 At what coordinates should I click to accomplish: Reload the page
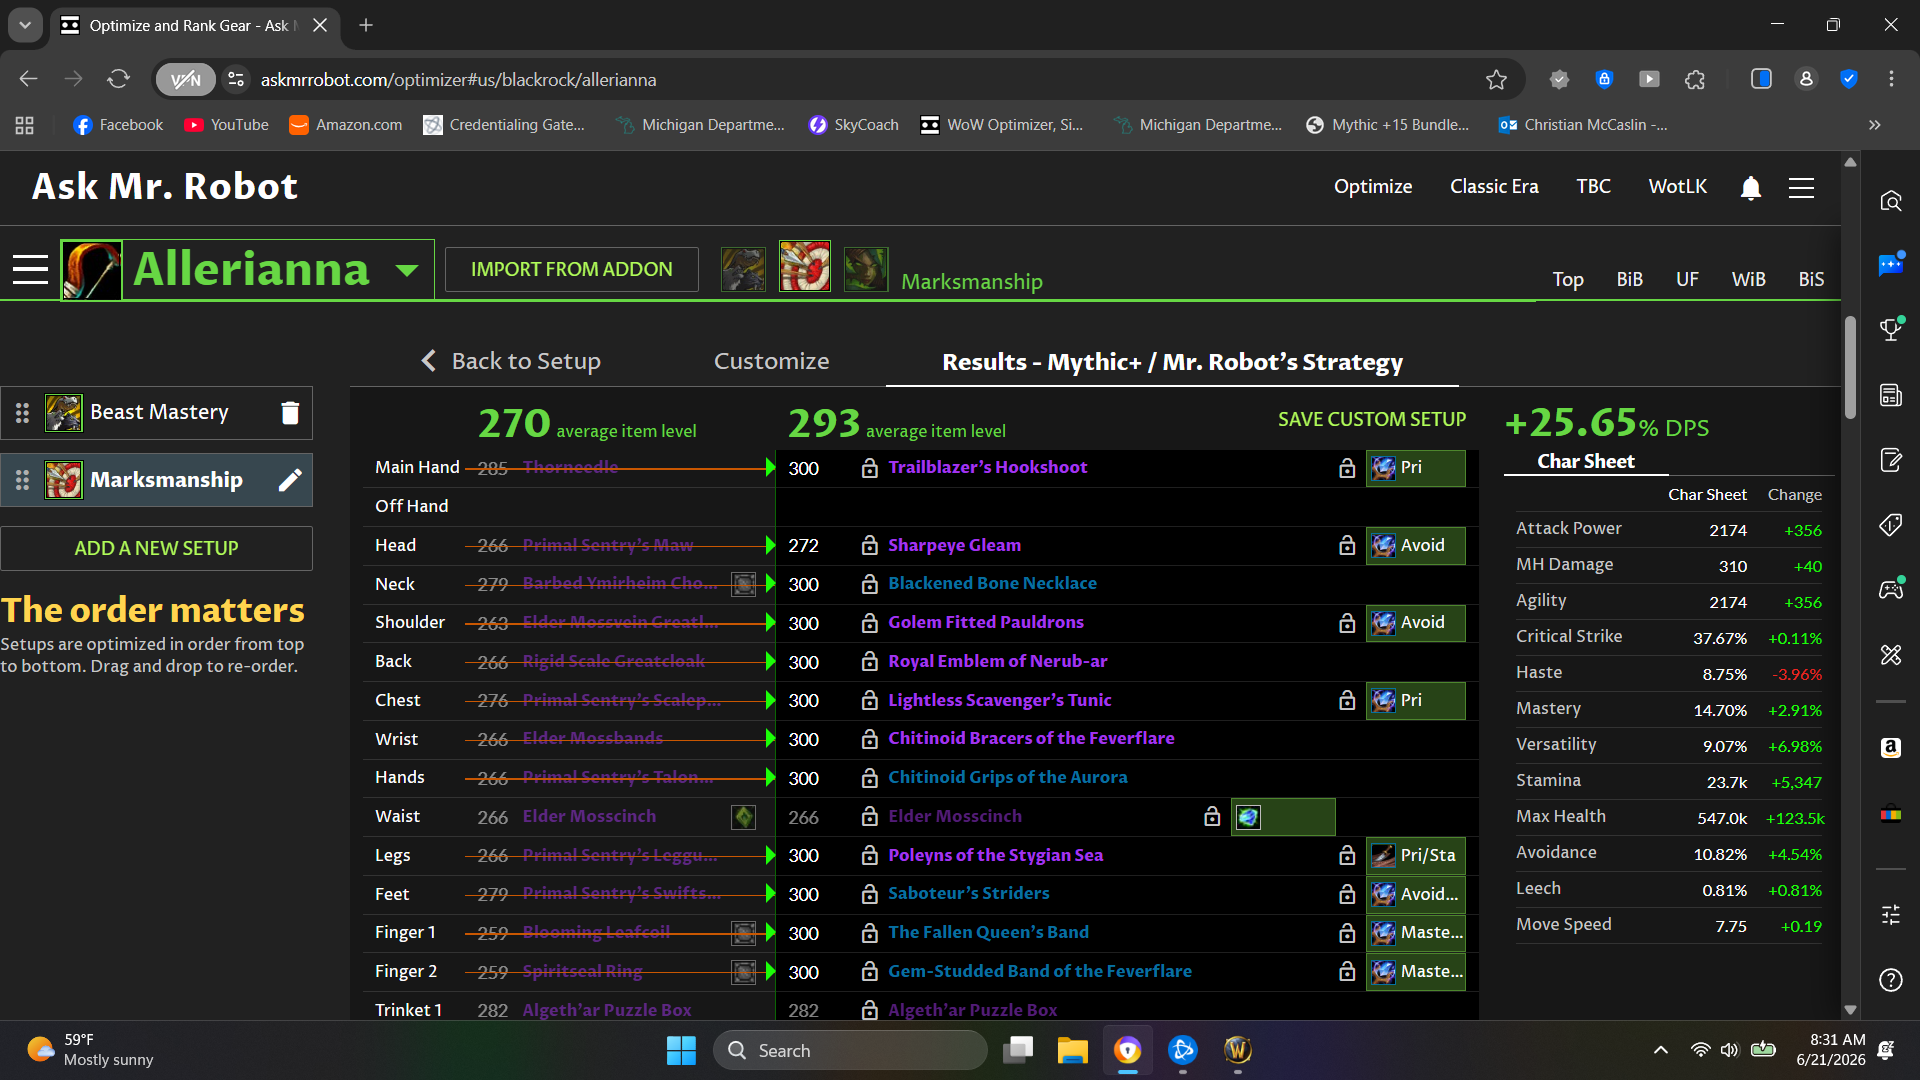(x=119, y=79)
